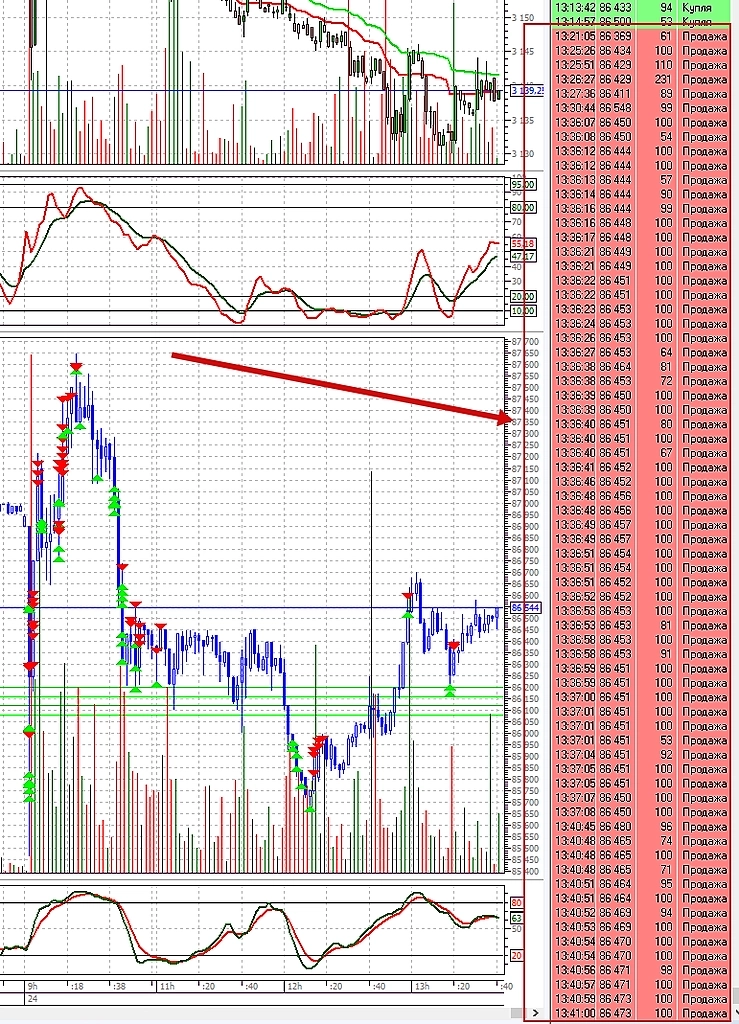The height and width of the screenshot is (1024, 739).
Task: Click the green buy marker under the 13:20 dip
Action: [451, 690]
